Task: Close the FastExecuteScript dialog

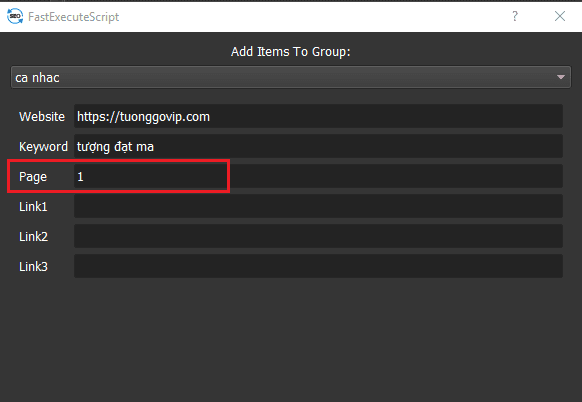Action: (x=560, y=16)
